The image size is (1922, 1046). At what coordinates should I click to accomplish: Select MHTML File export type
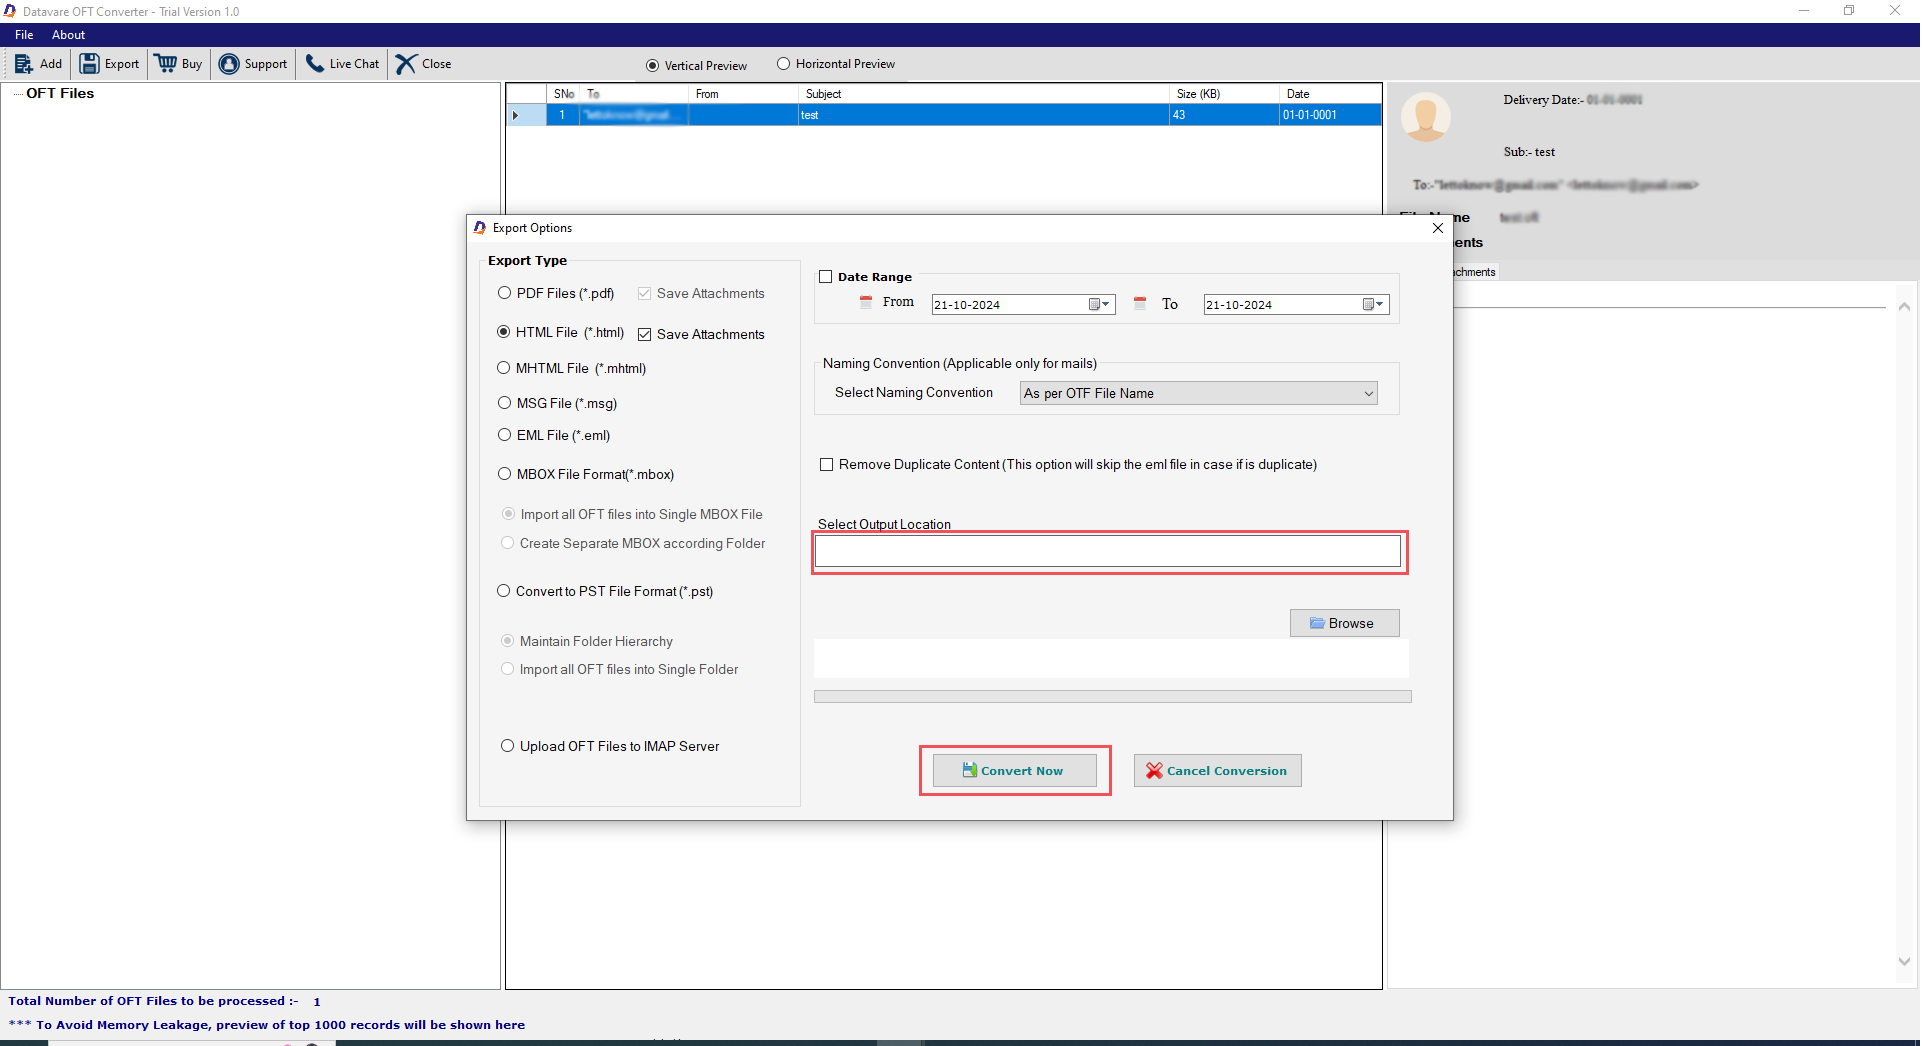coord(504,368)
